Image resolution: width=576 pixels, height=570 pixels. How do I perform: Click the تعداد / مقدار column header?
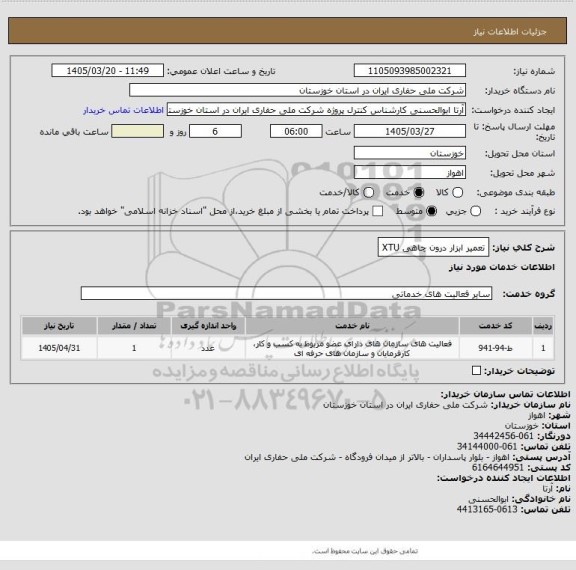tap(134, 325)
